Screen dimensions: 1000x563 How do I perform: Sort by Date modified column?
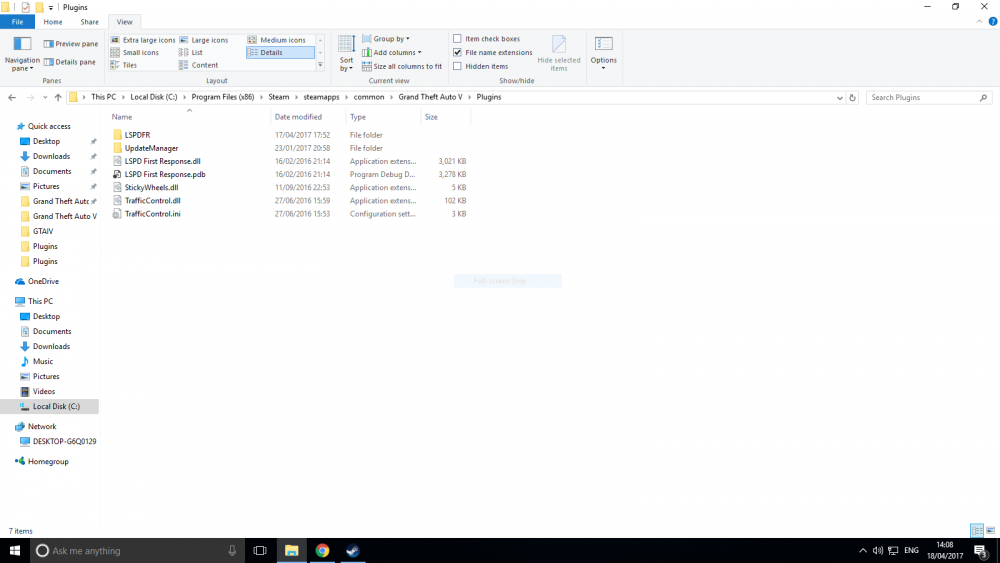pos(298,117)
